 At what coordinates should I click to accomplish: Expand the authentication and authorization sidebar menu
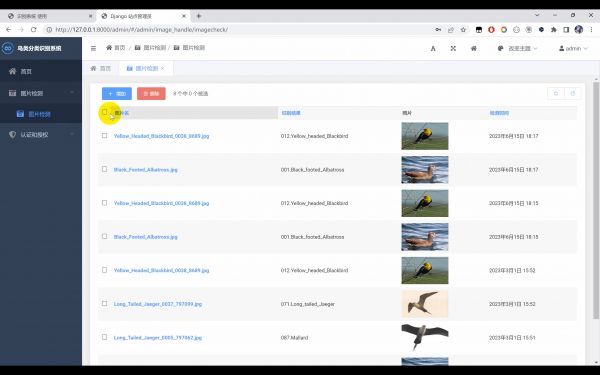(41, 134)
